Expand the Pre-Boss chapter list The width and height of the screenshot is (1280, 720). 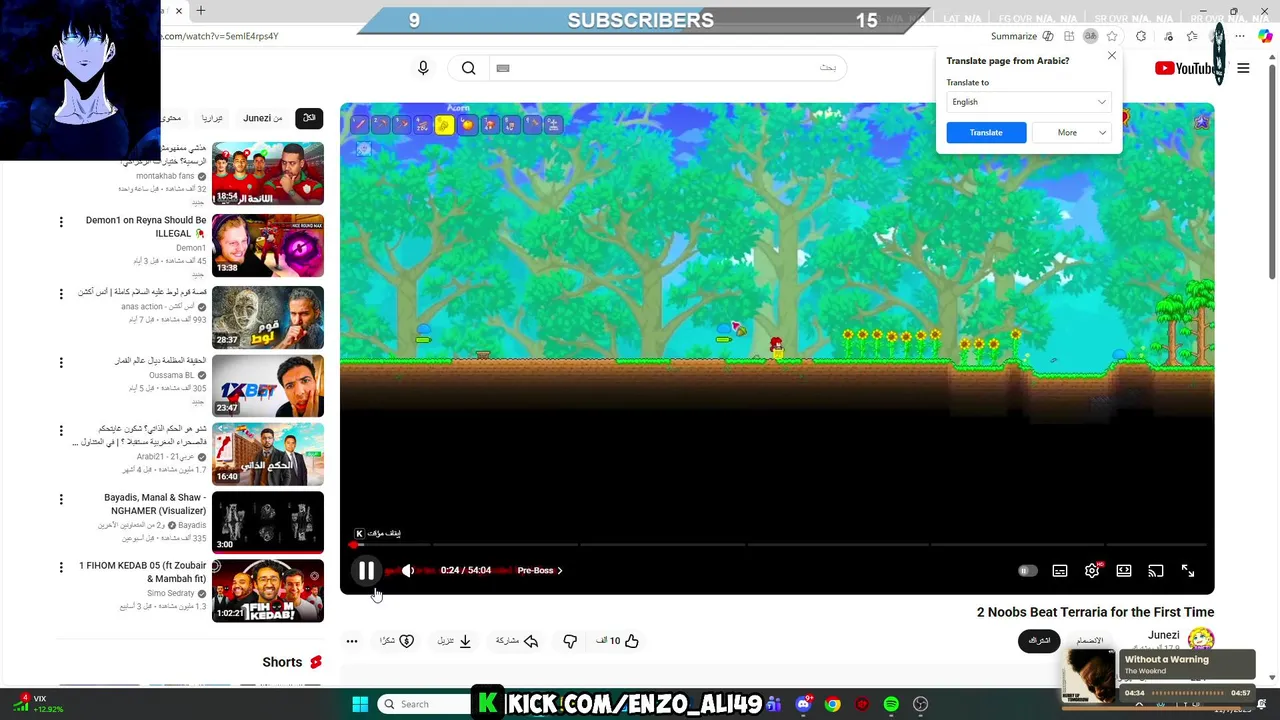click(540, 571)
